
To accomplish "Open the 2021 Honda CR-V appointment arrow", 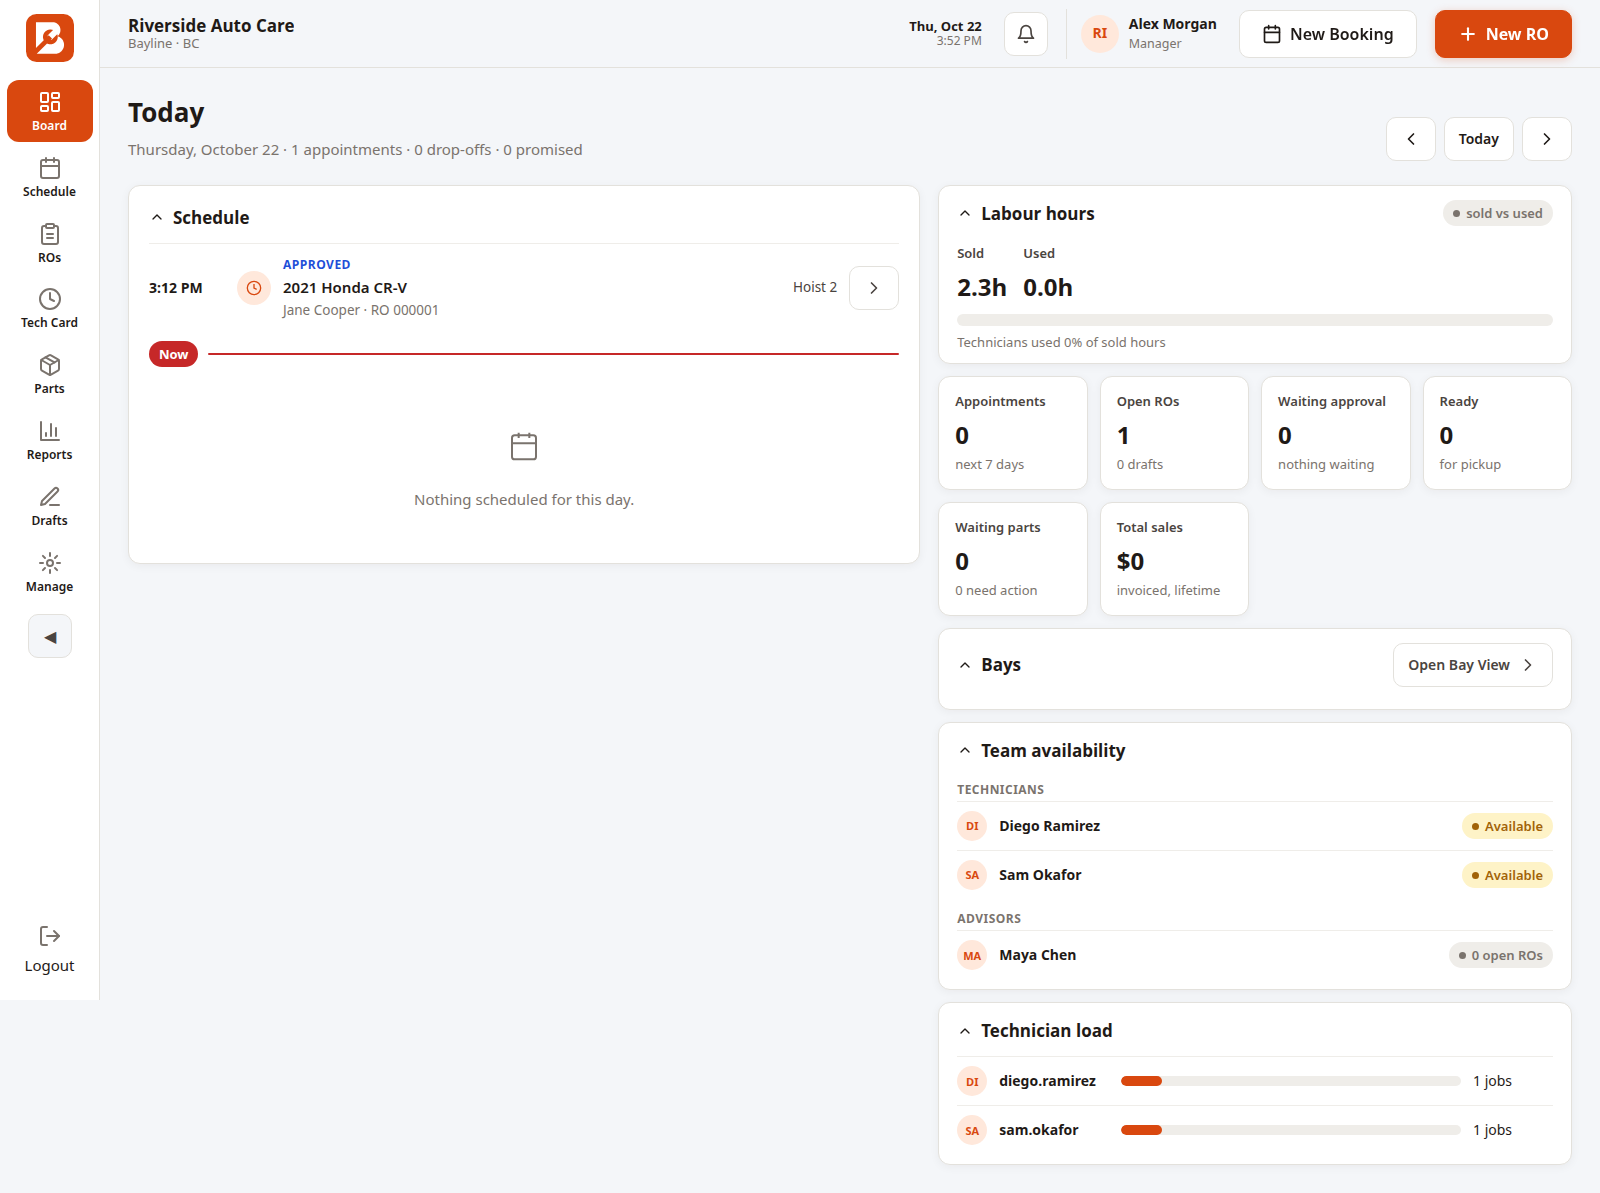I will pyautogui.click(x=874, y=288).
